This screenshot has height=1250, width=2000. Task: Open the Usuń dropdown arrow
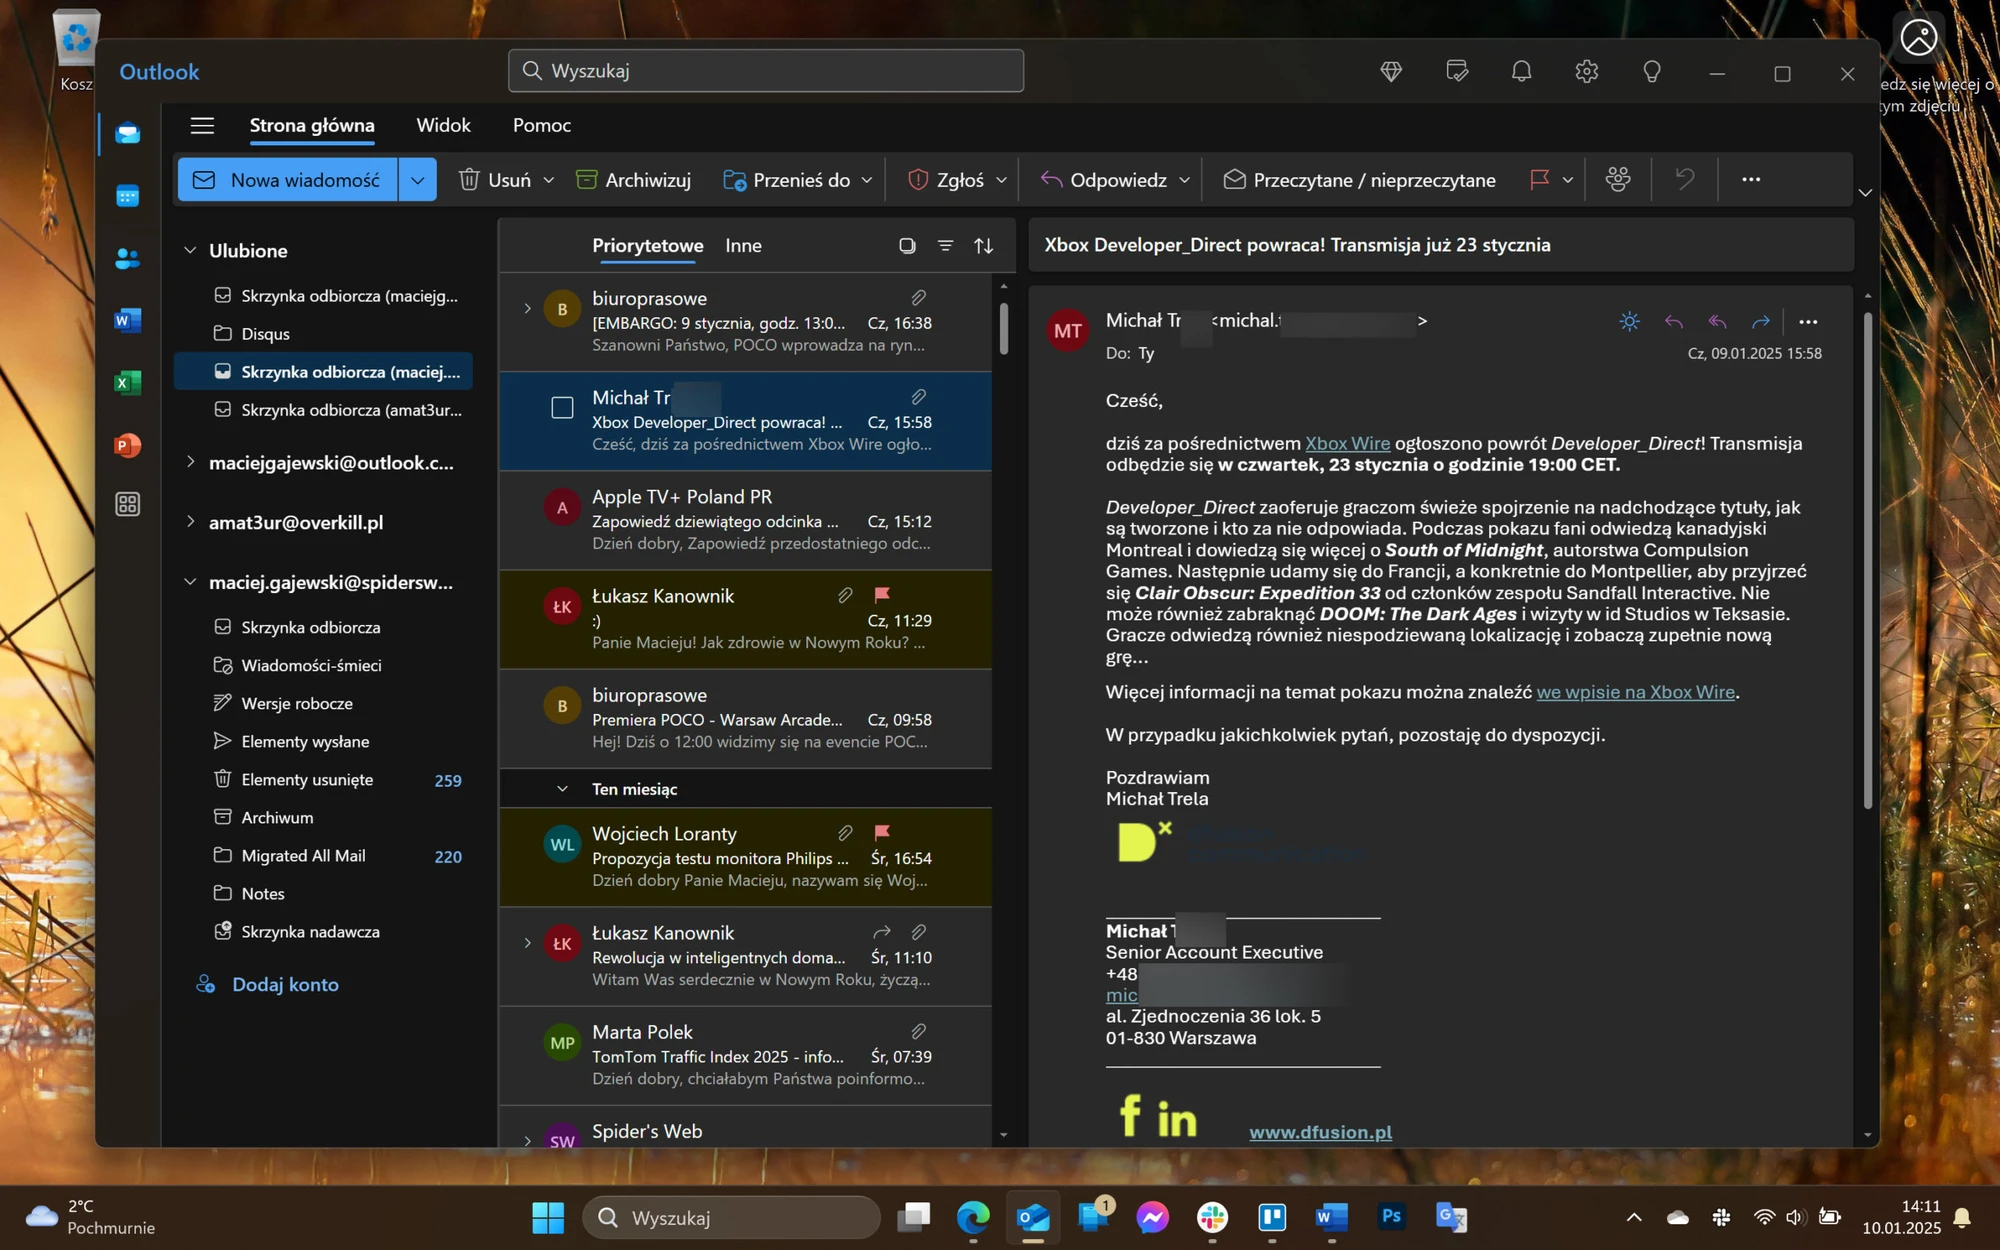(548, 180)
